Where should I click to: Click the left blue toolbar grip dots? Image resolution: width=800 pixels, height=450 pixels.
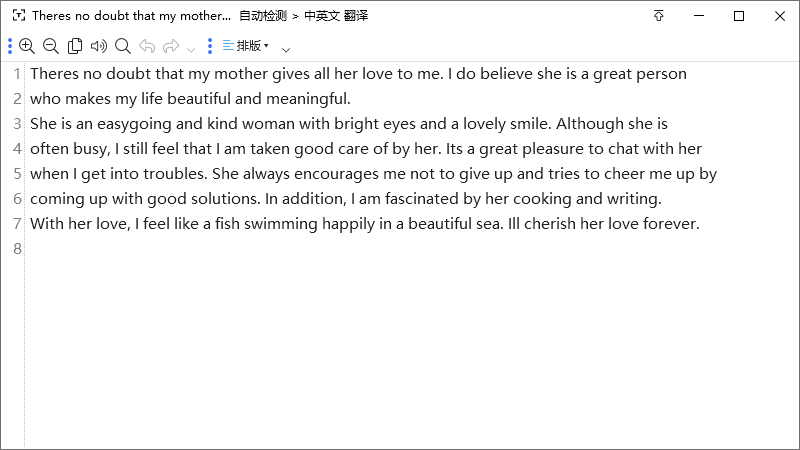[10, 46]
